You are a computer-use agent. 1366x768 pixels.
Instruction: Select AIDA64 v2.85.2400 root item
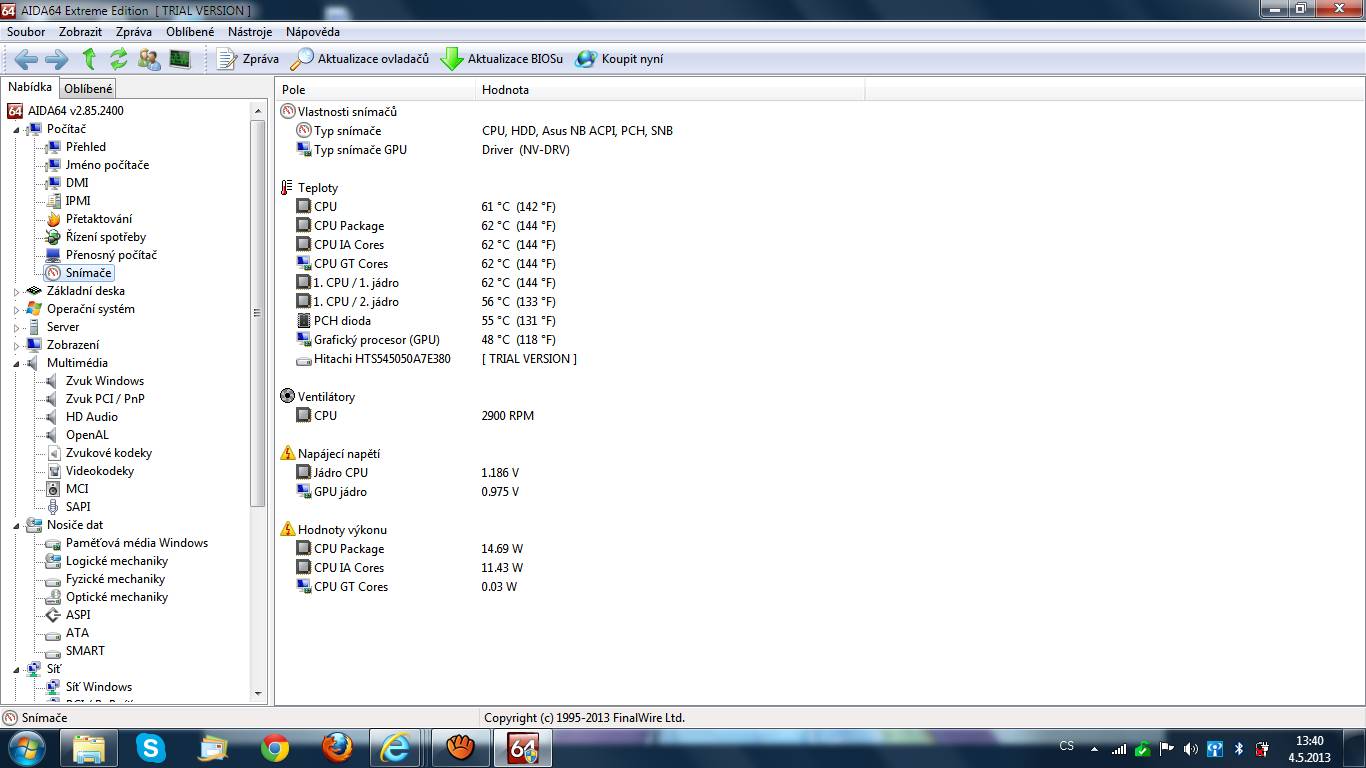[75, 111]
